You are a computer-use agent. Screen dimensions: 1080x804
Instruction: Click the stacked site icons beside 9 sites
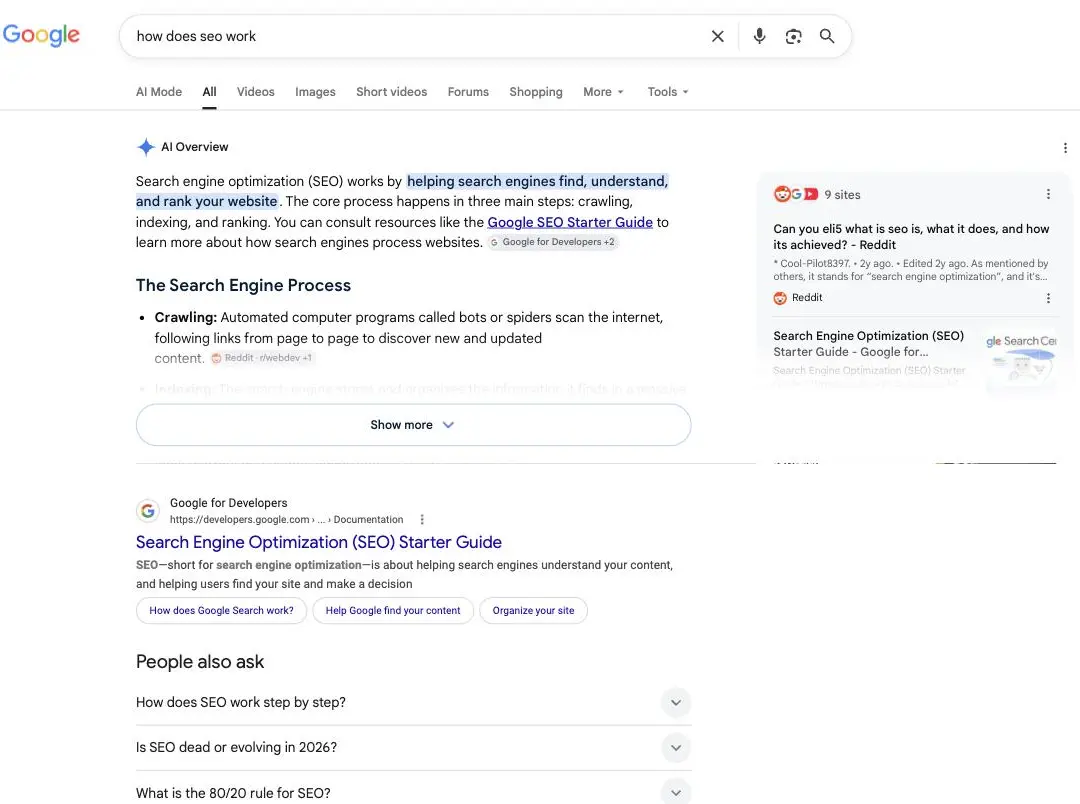796,194
